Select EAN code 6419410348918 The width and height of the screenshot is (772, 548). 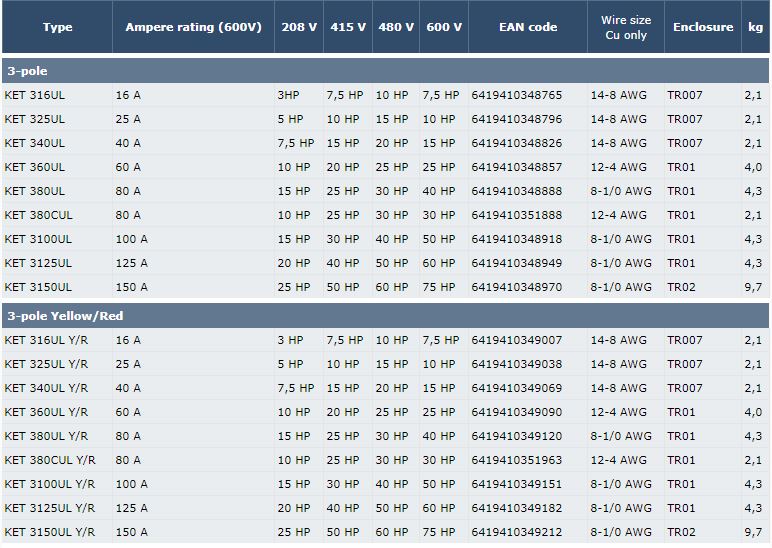516,239
